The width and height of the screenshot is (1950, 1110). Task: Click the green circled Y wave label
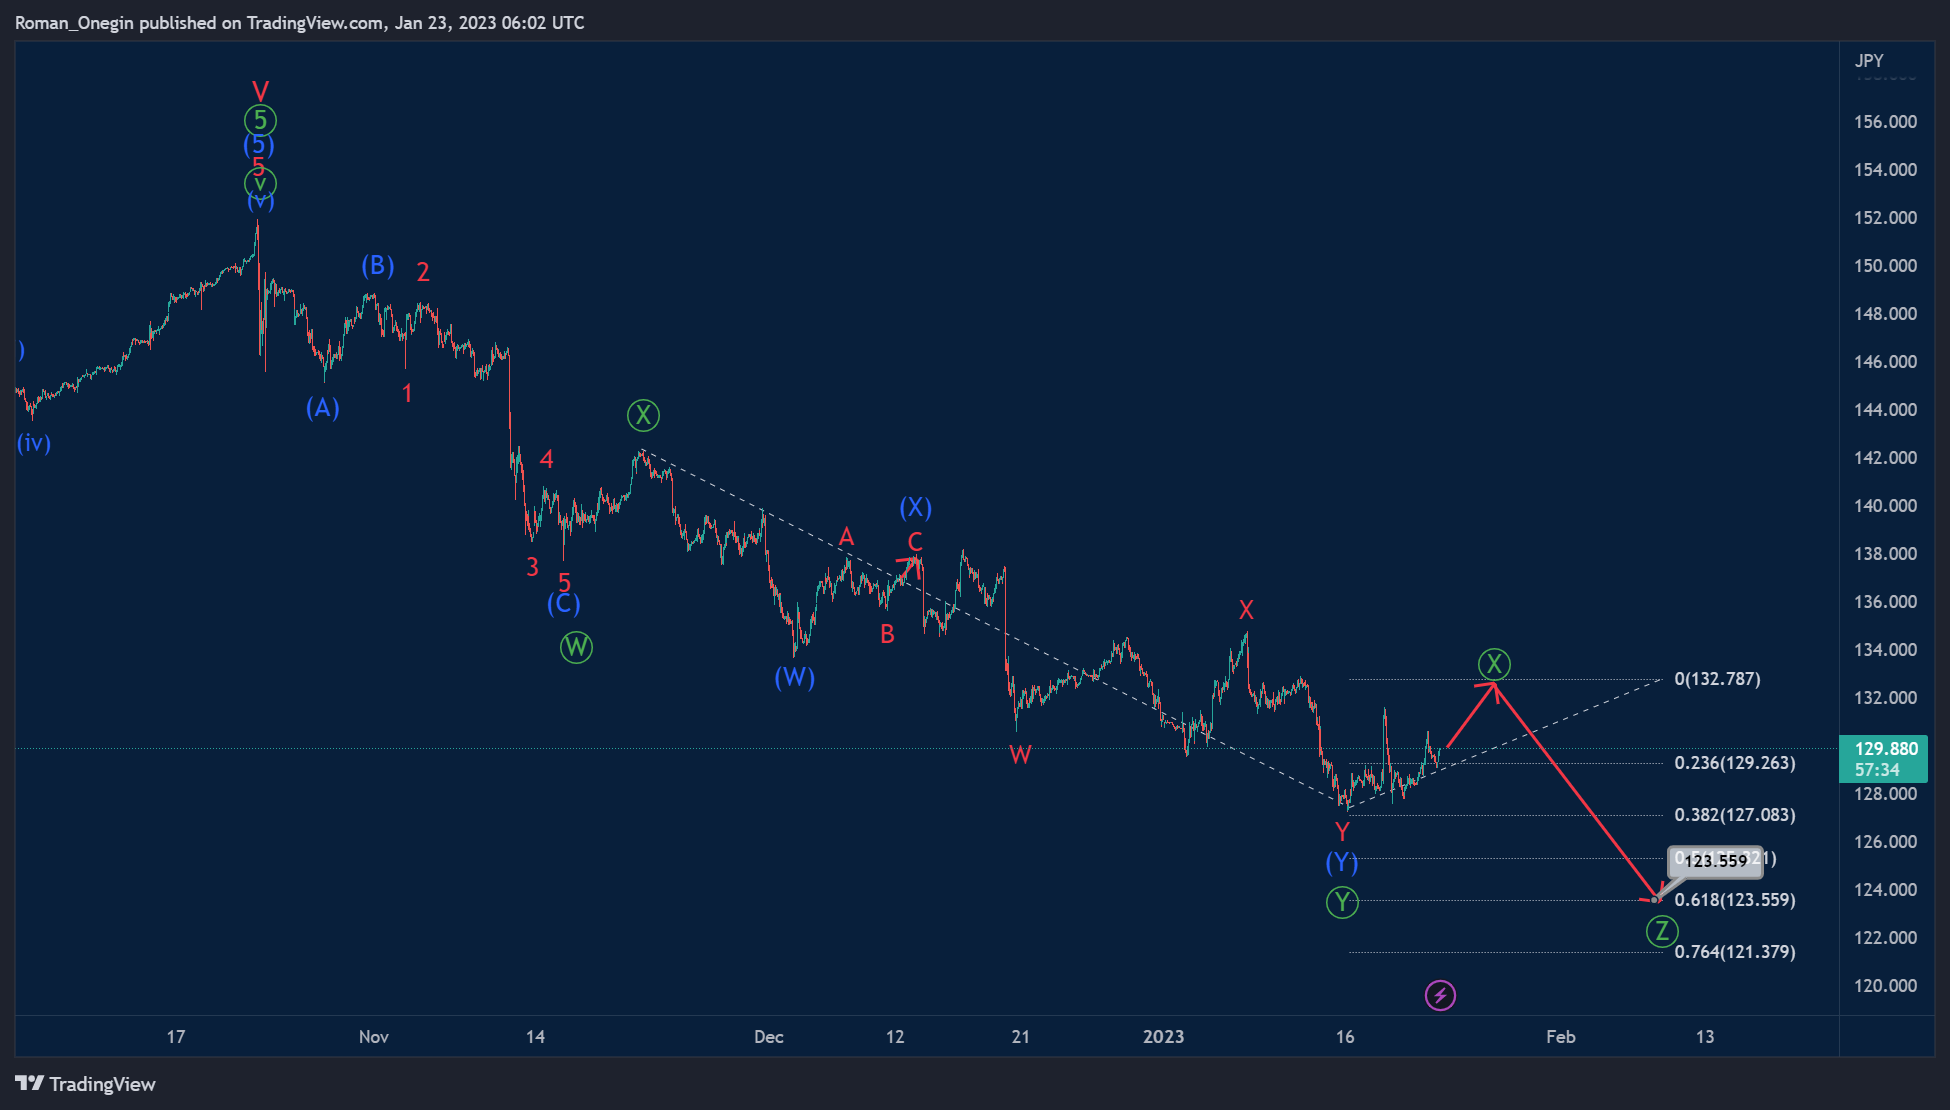coord(1342,902)
